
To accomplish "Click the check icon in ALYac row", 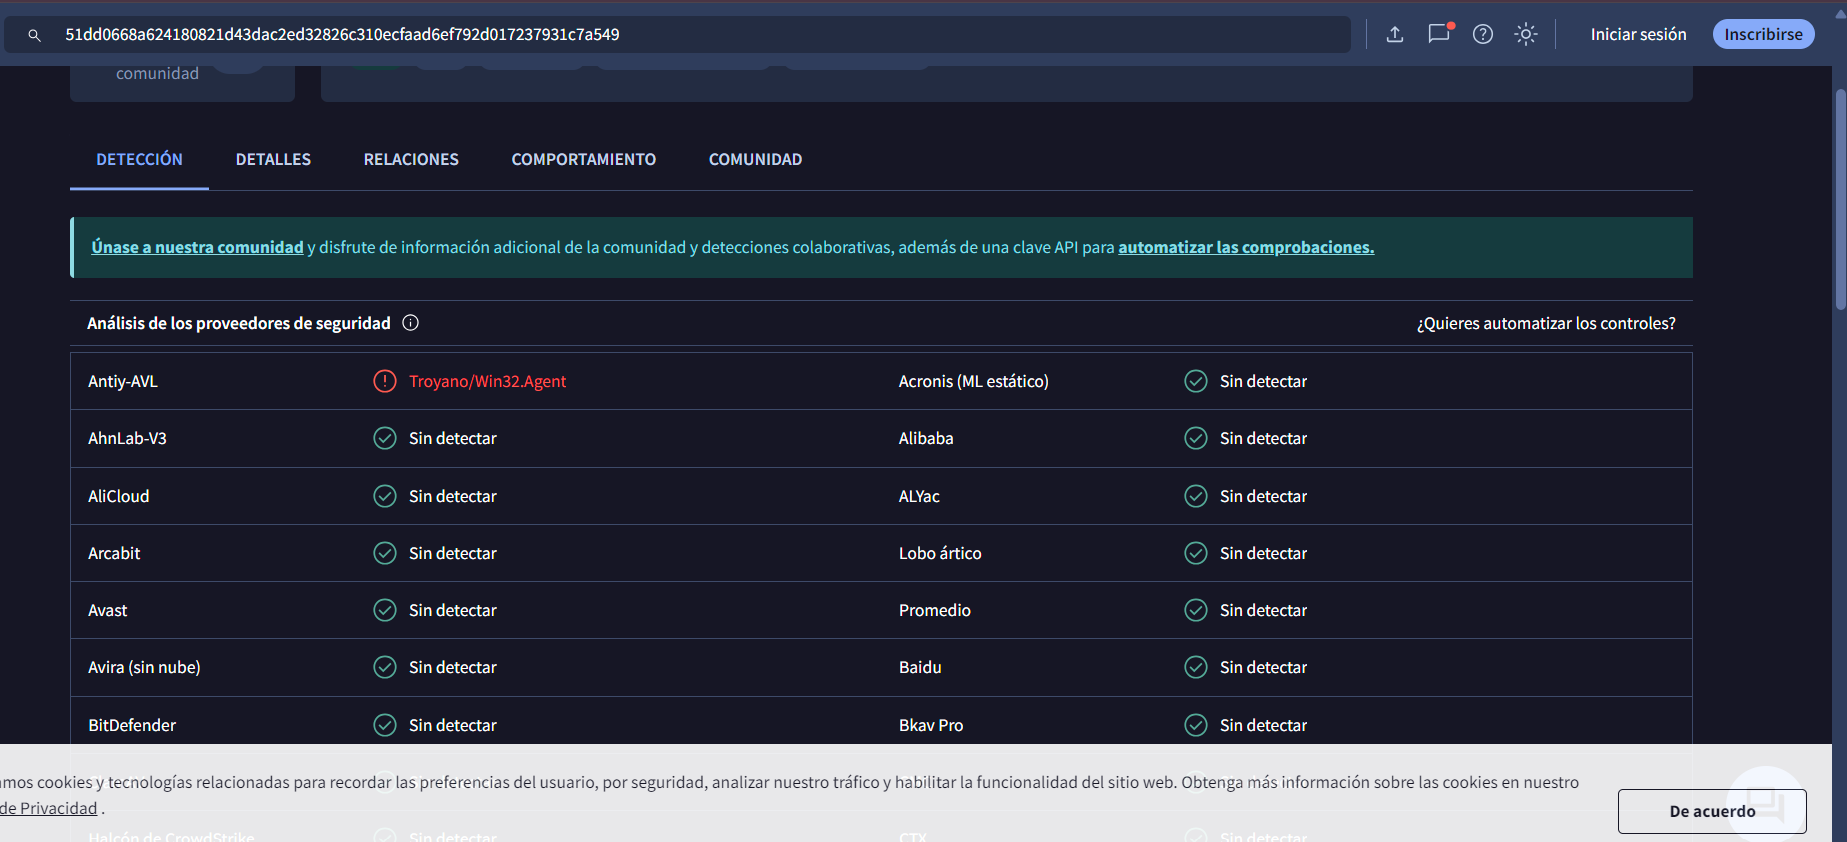I will pyautogui.click(x=1196, y=496).
